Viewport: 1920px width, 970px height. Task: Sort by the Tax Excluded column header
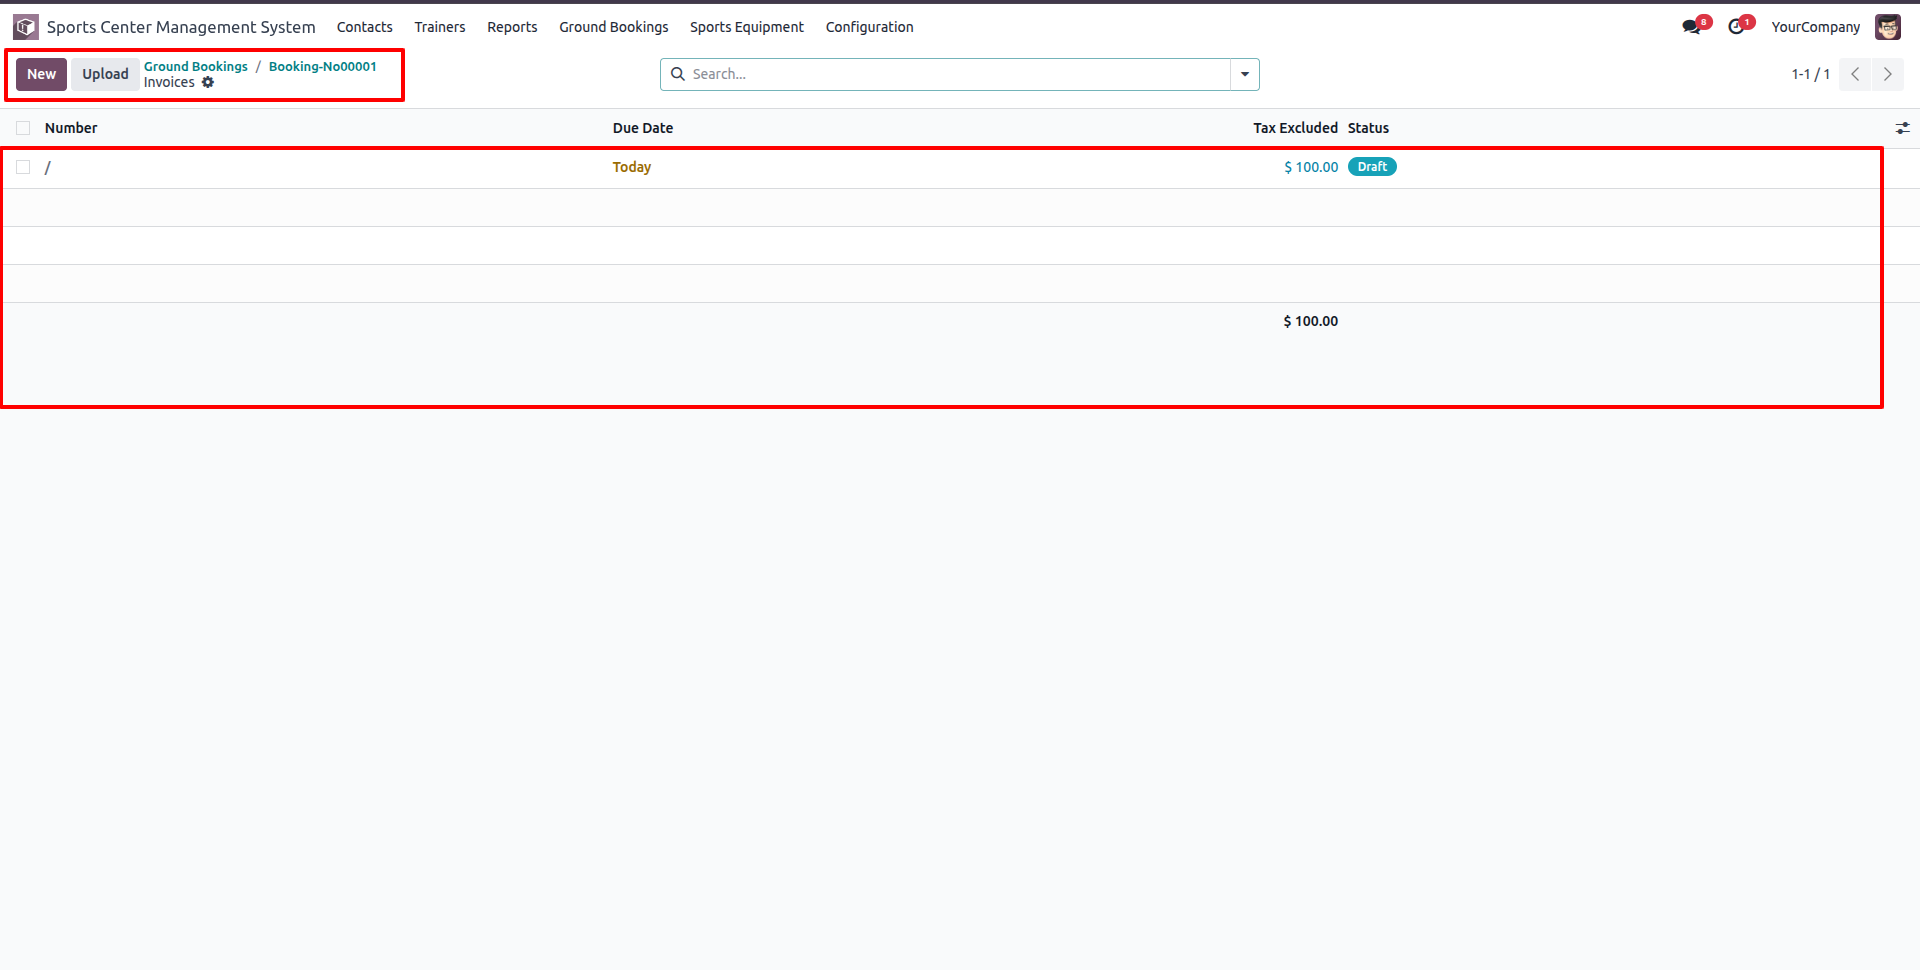(x=1295, y=128)
